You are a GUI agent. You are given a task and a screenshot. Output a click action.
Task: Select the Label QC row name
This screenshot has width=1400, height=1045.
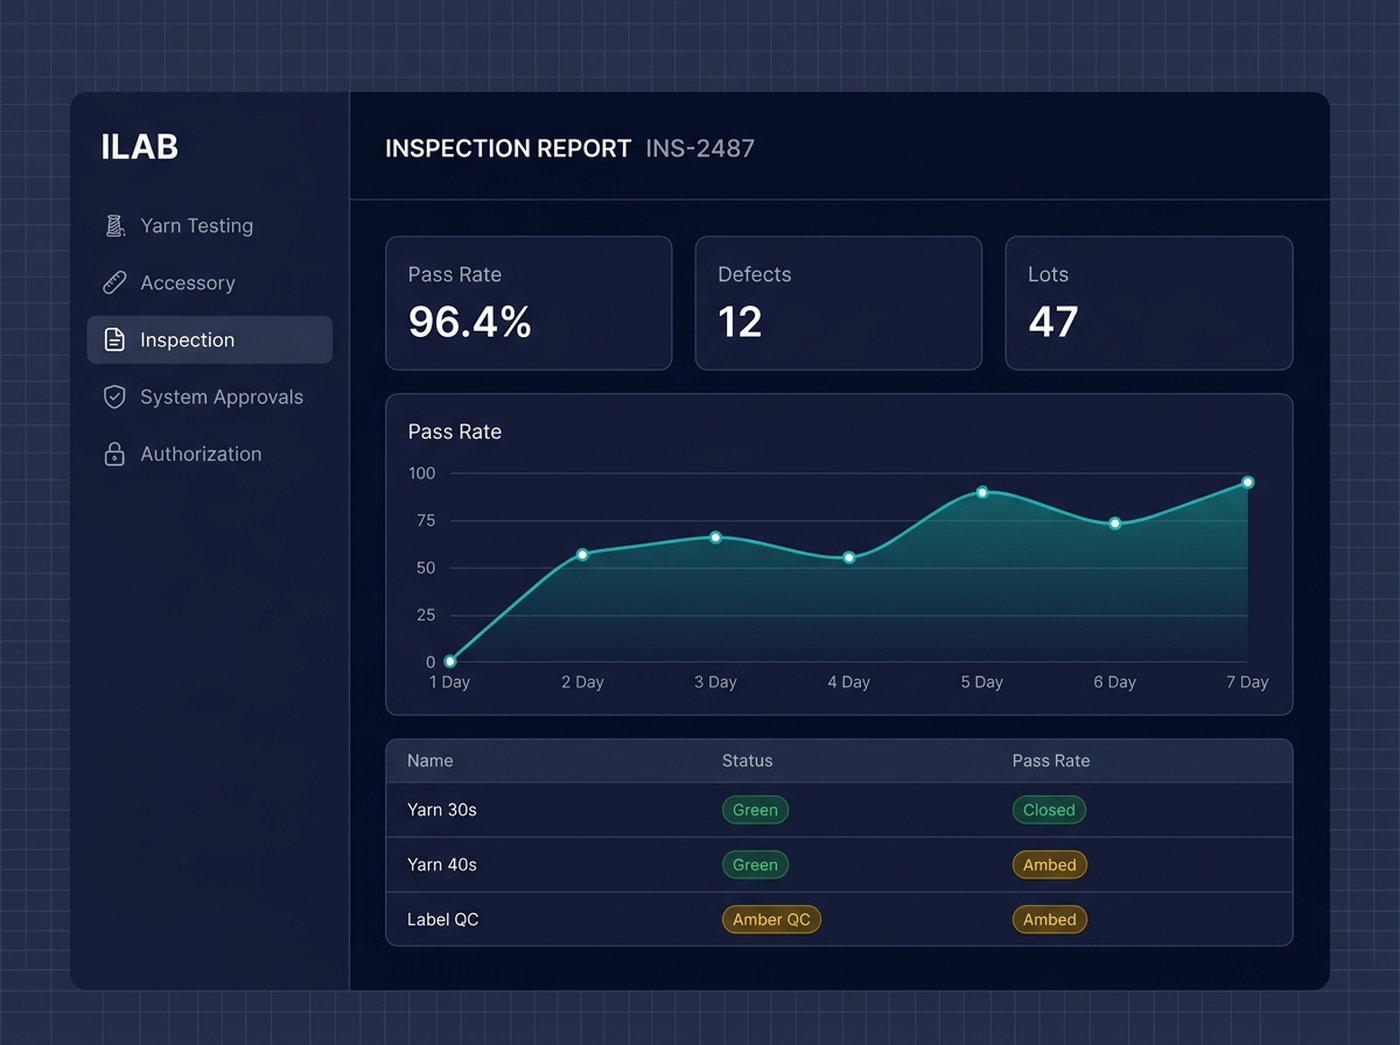pyautogui.click(x=443, y=920)
